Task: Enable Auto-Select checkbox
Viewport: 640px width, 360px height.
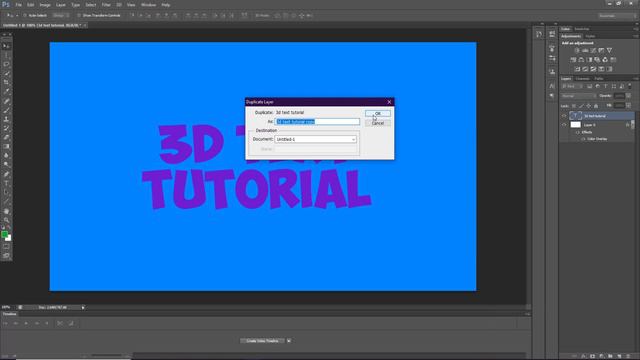Action: coord(24,16)
